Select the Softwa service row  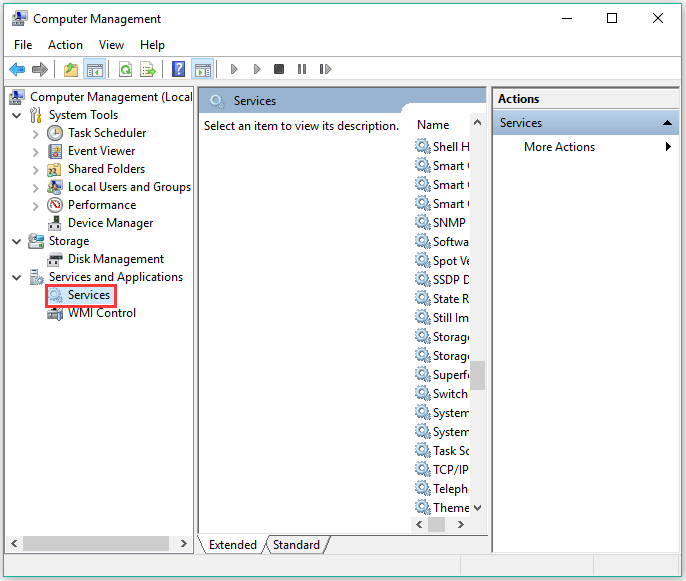pos(442,242)
